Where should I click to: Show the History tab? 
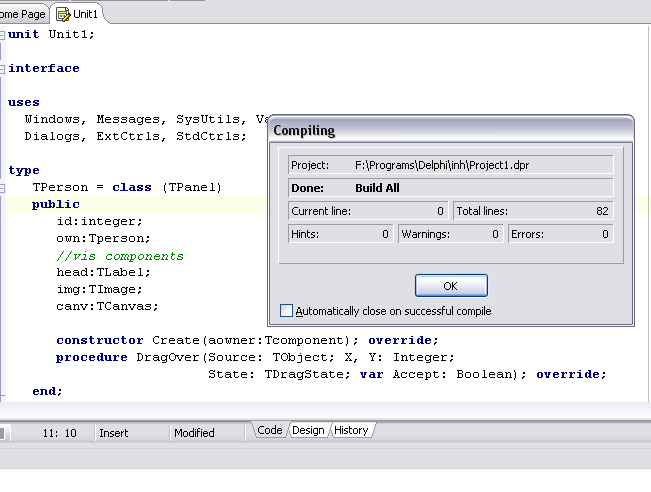click(x=351, y=430)
